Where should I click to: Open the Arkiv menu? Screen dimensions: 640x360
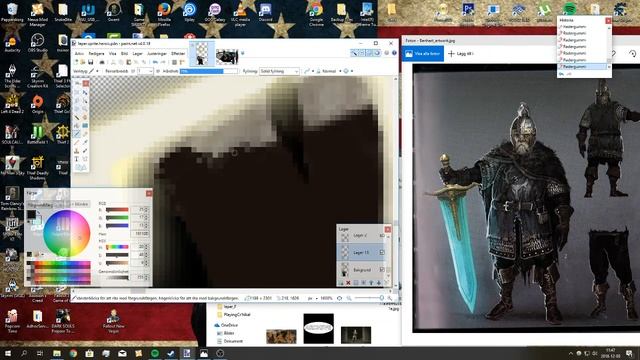(x=79, y=53)
